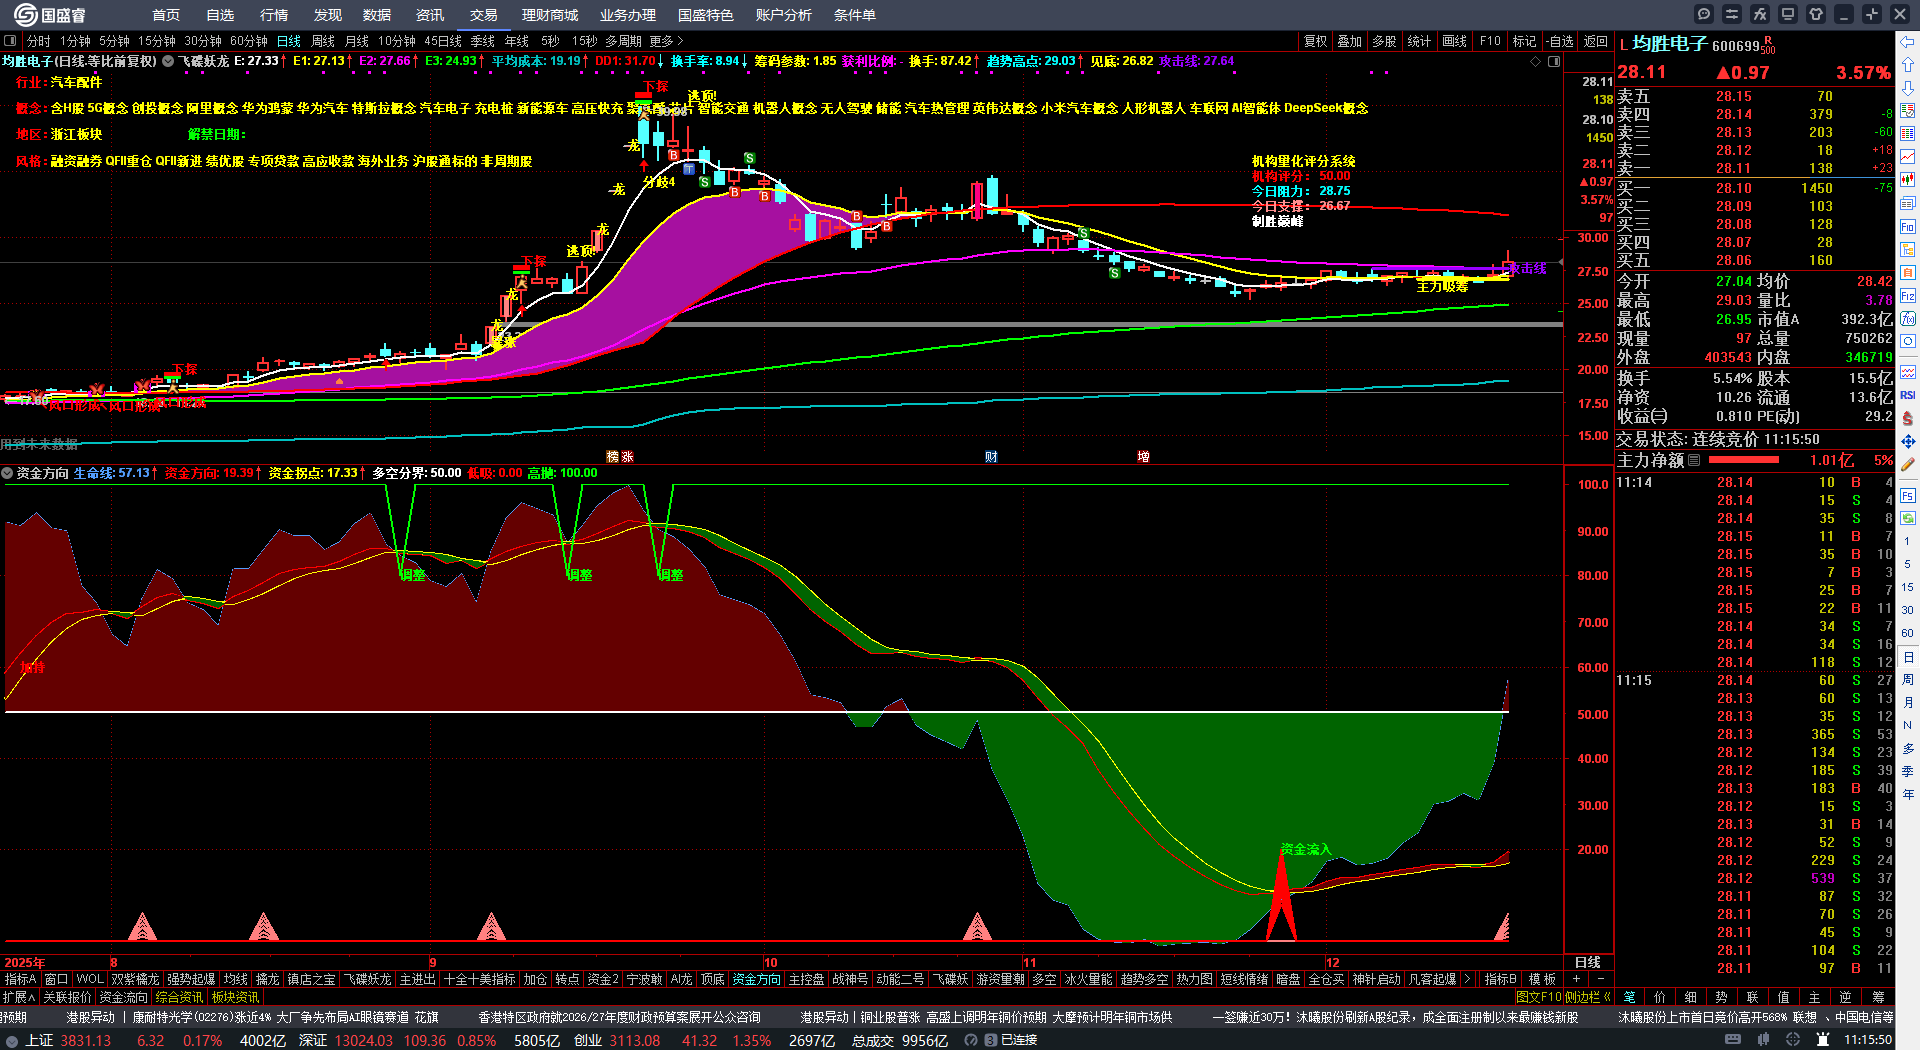
Task: Click the f(x) icon in right sidebar
Action: 1908,319
